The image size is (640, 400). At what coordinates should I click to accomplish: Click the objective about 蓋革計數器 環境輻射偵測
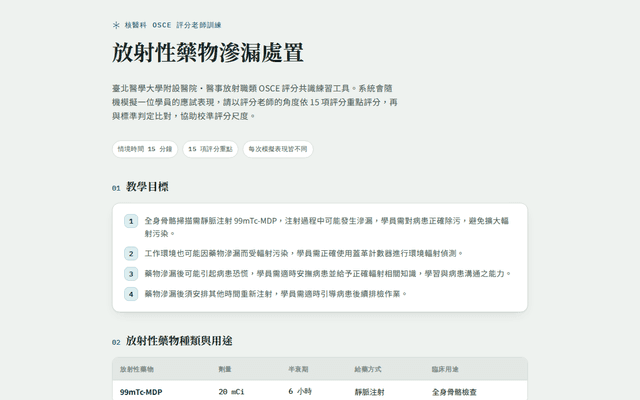[x=304, y=253]
